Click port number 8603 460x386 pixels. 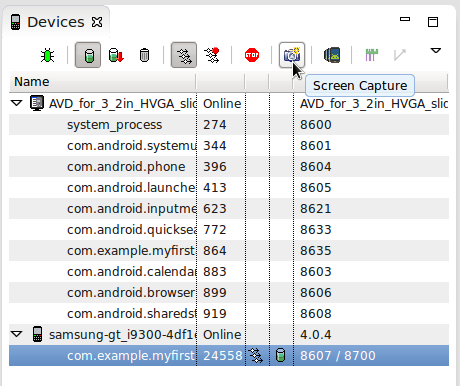[x=316, y=272]
